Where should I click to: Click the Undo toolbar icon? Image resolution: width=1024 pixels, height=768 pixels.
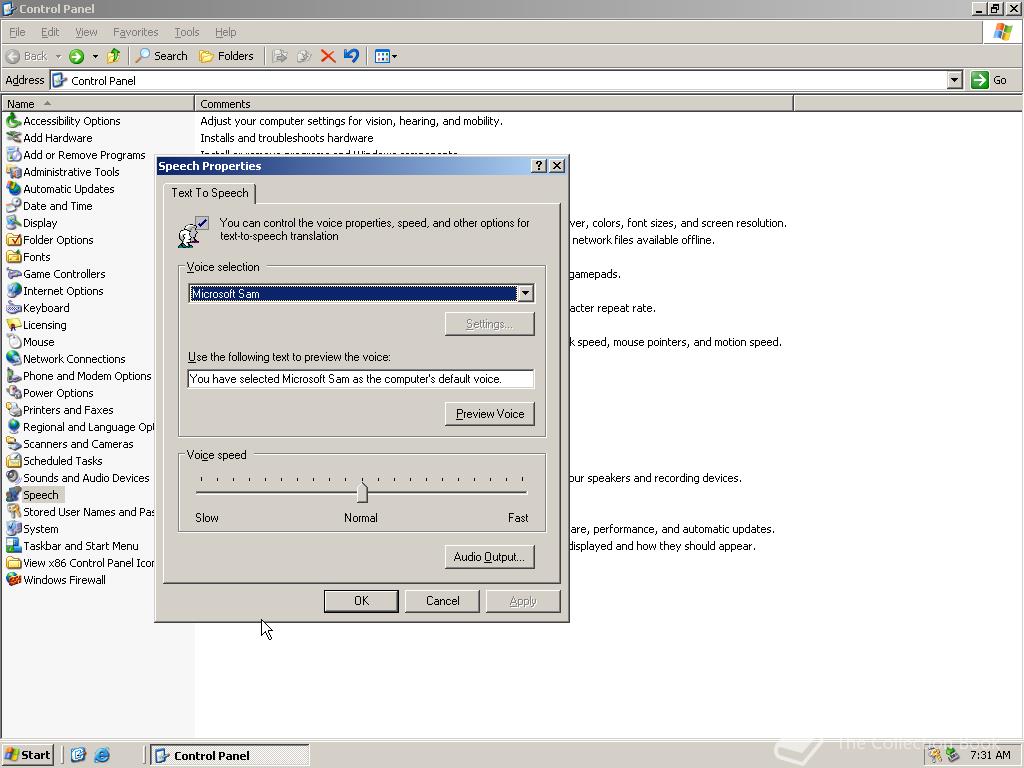351,56
